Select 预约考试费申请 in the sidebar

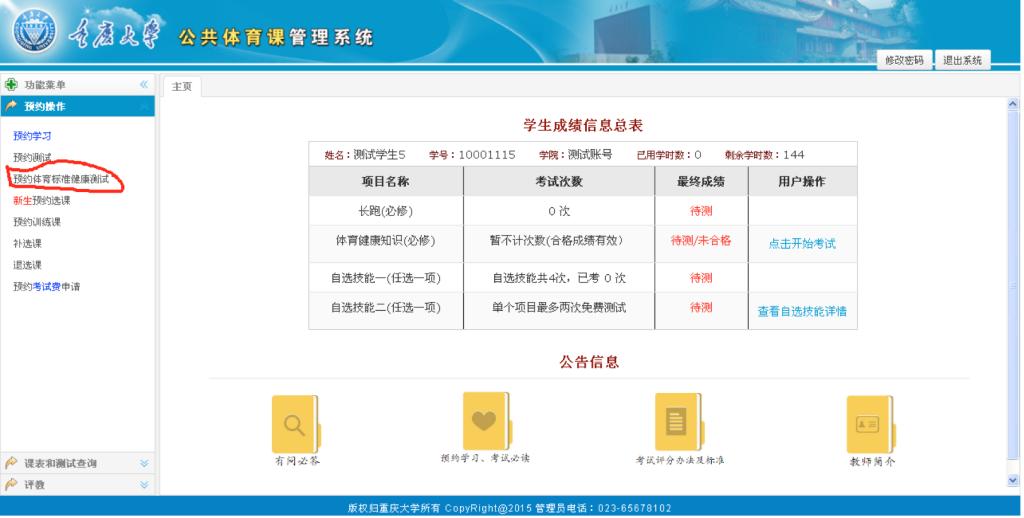click(x=46, y=287)
